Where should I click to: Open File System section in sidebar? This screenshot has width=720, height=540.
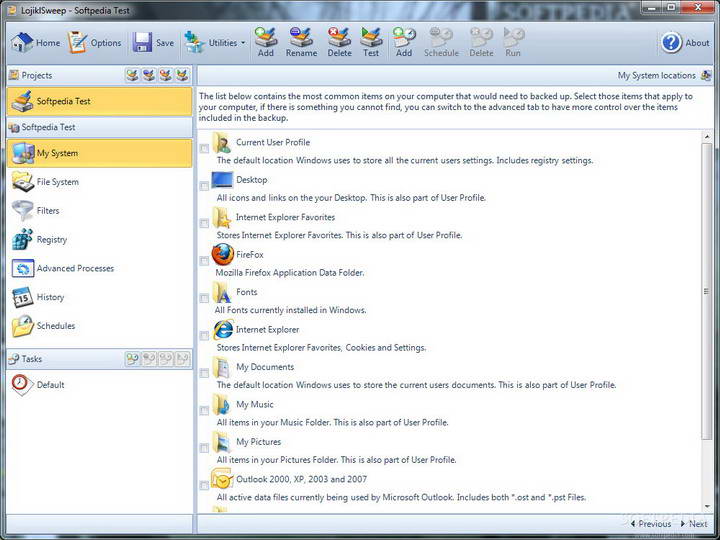(100, 182)
